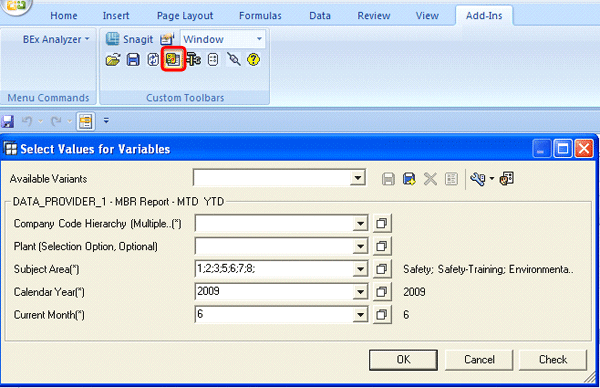Click the Refresh icon in Custom Toolbars

click(153, 60)
